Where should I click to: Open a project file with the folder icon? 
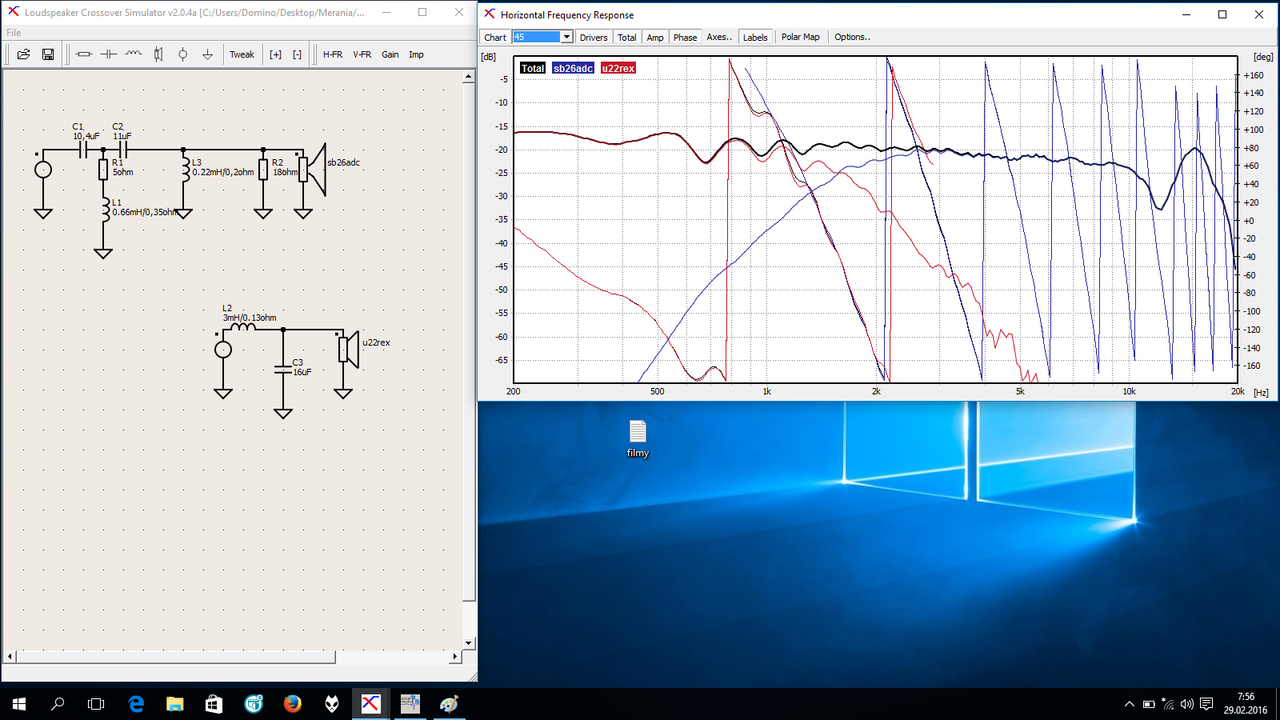23,54
